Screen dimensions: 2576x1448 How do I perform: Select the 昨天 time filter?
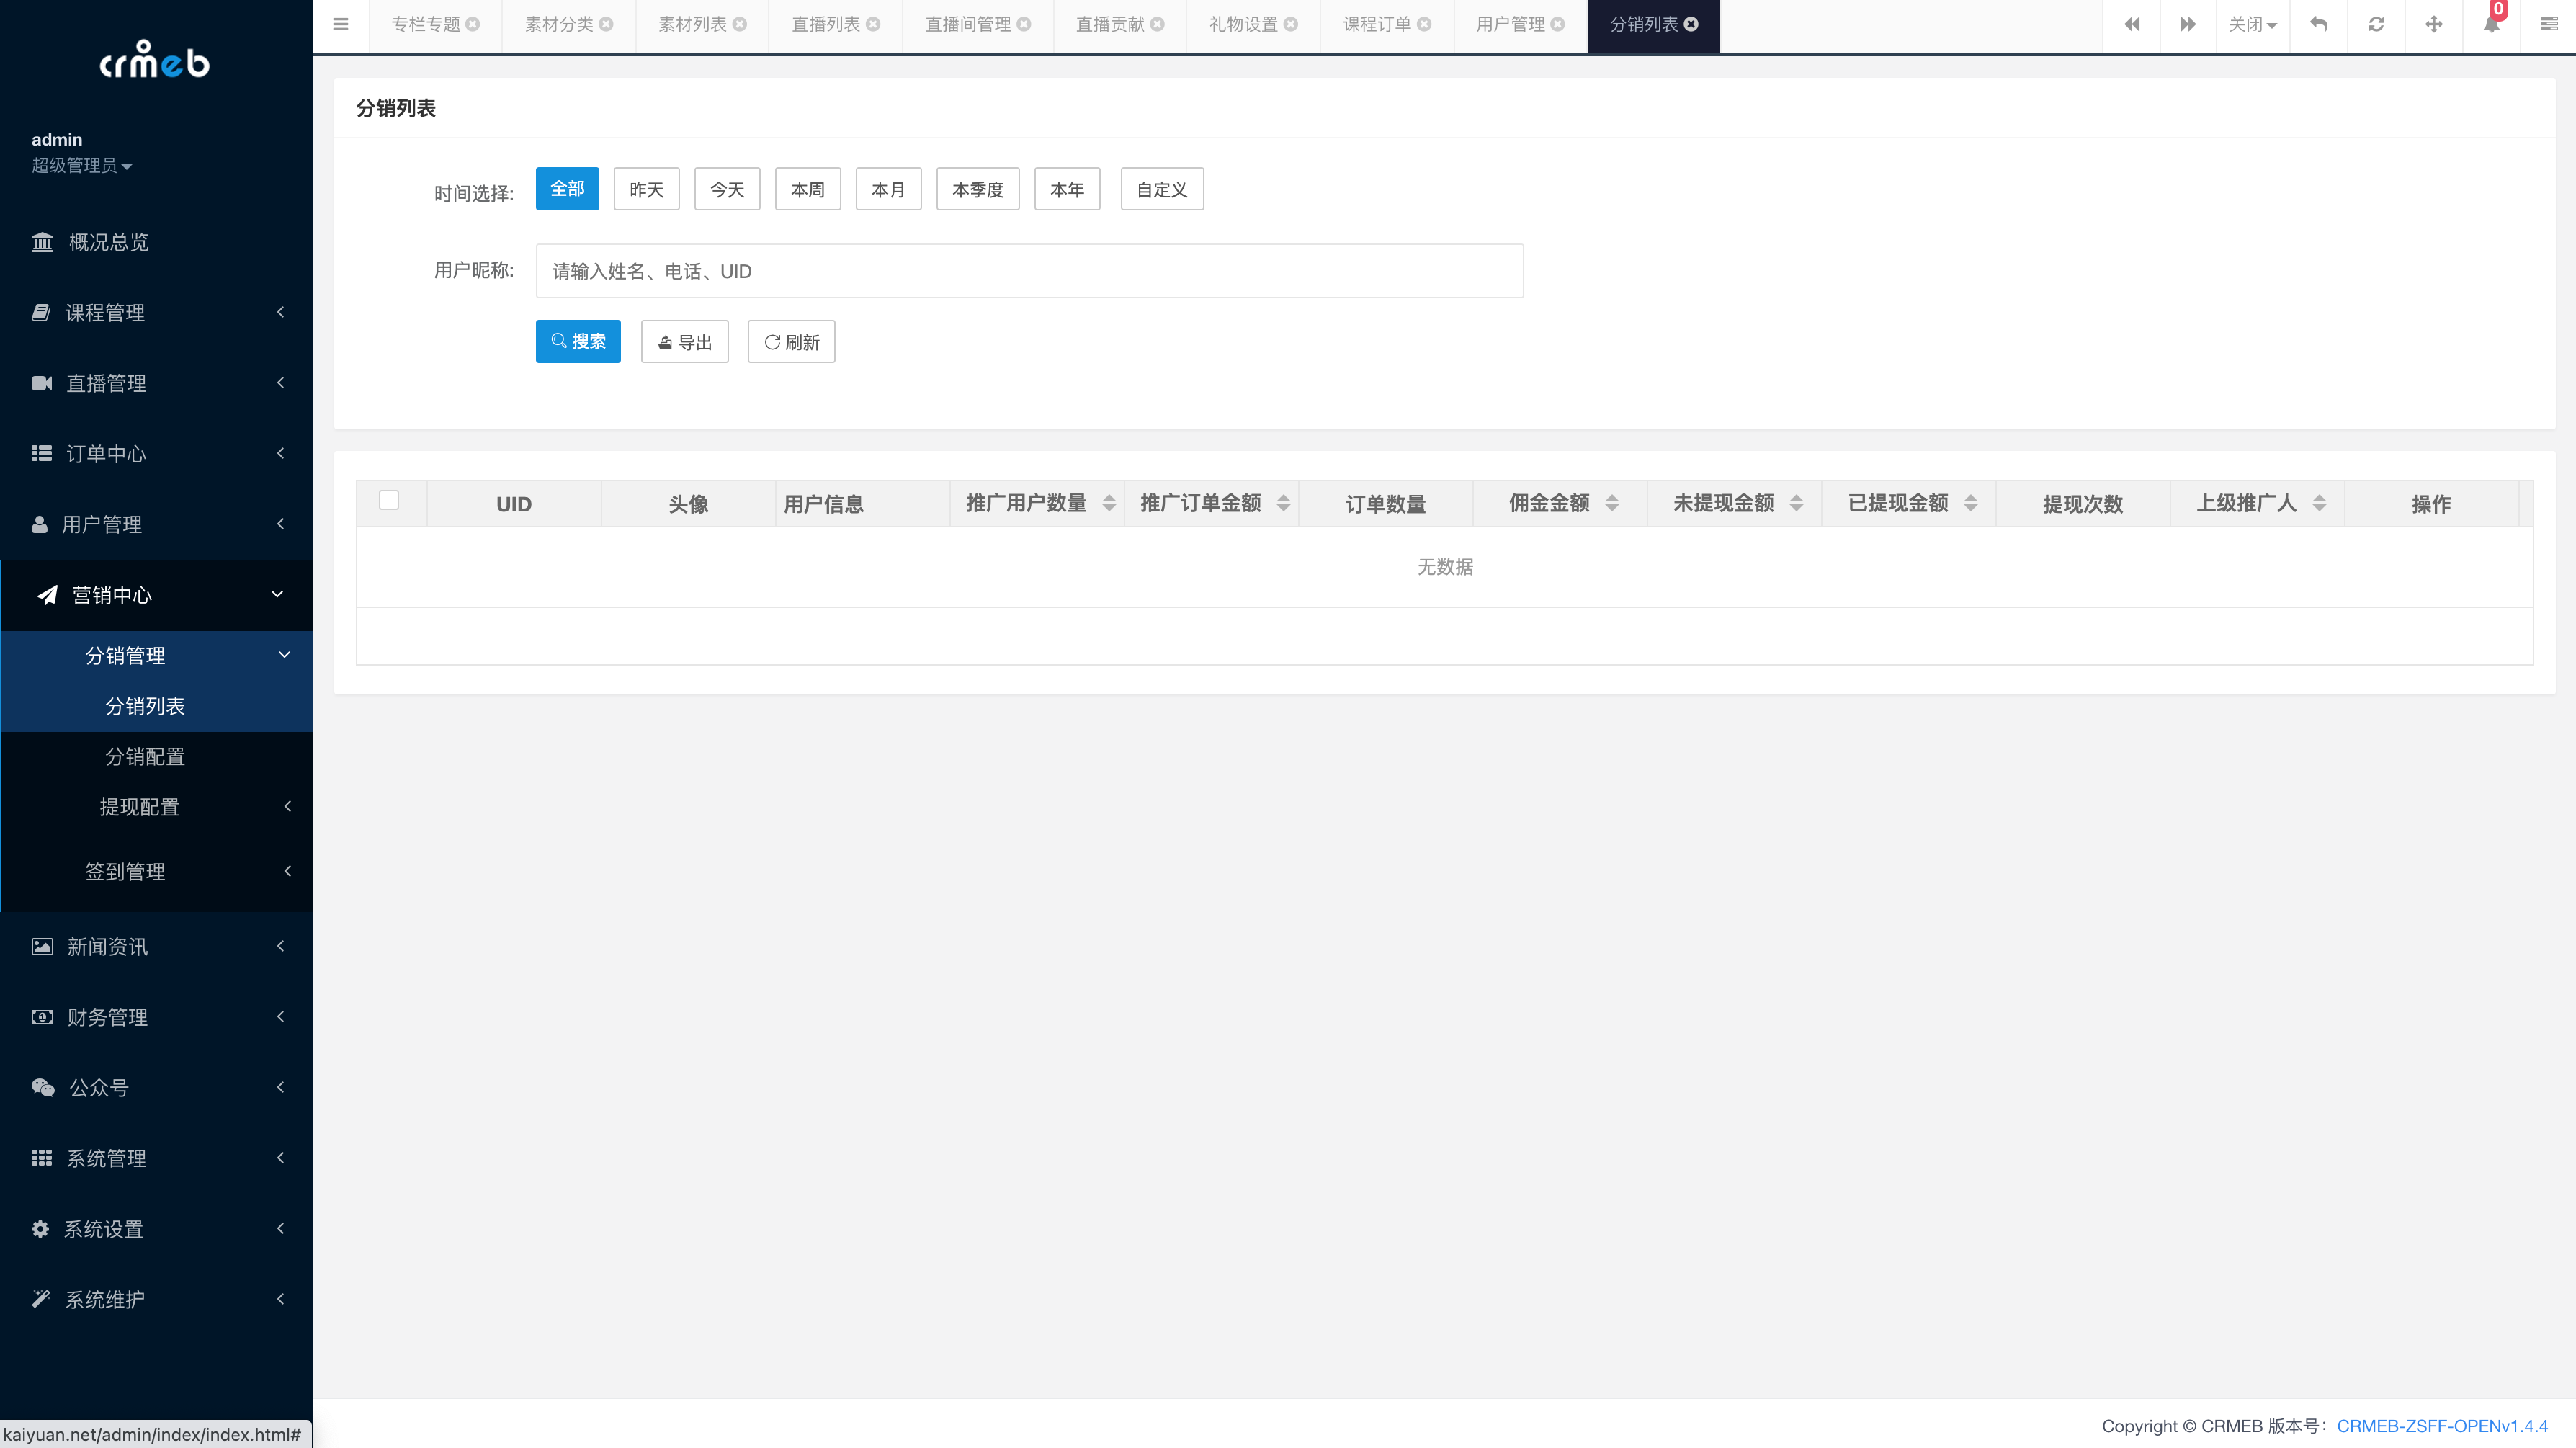(x=646, y=189)
